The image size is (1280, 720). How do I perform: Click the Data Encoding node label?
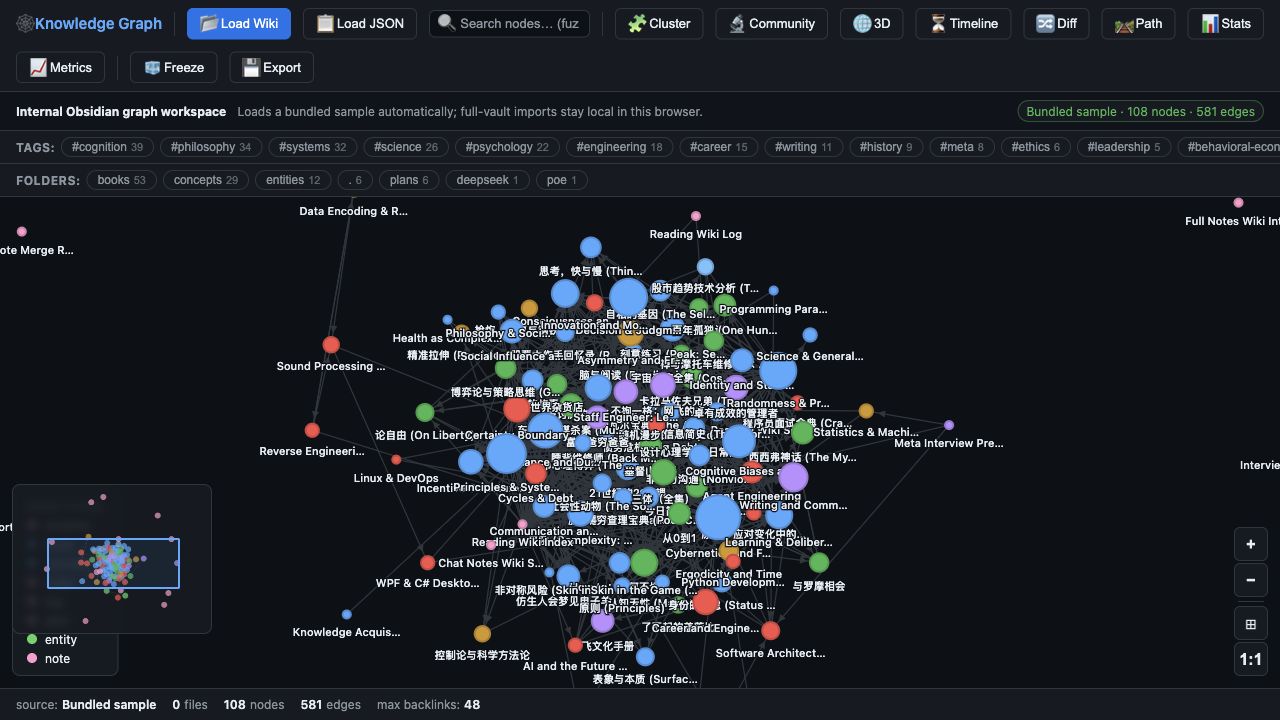click(x=353, y=211)
